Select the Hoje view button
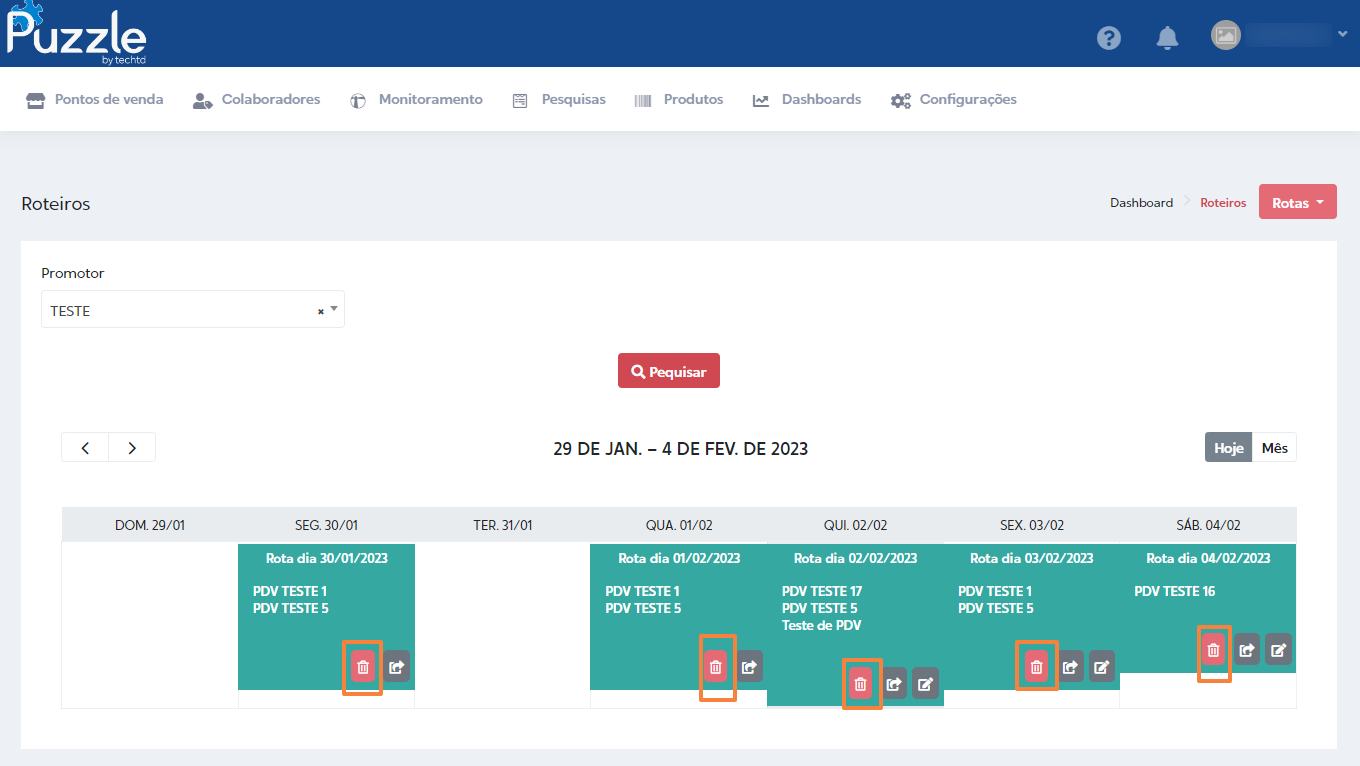The width and height of the screenshot is (1360, 766). click(1228, 448)
